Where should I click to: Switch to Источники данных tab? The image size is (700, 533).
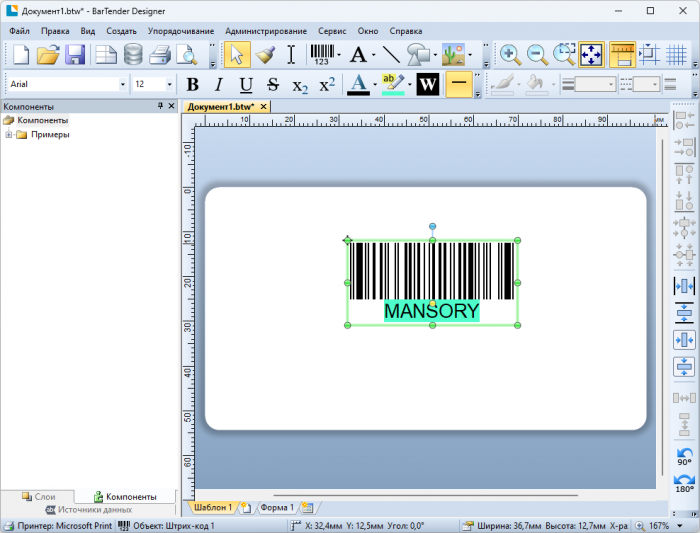tap(89, 509)
